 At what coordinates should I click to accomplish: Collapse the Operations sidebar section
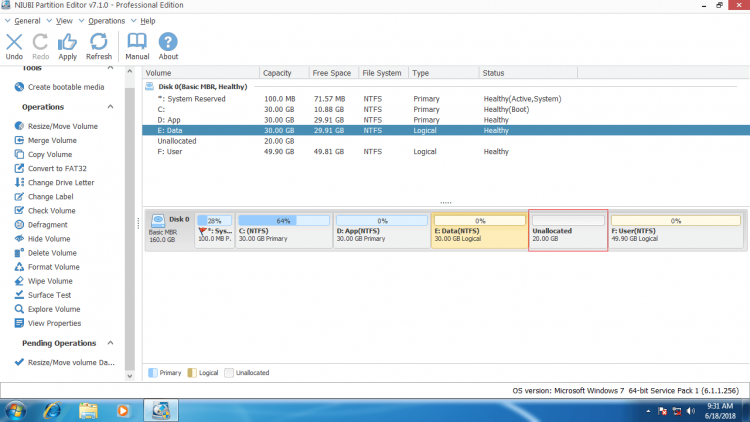point(110,107)
